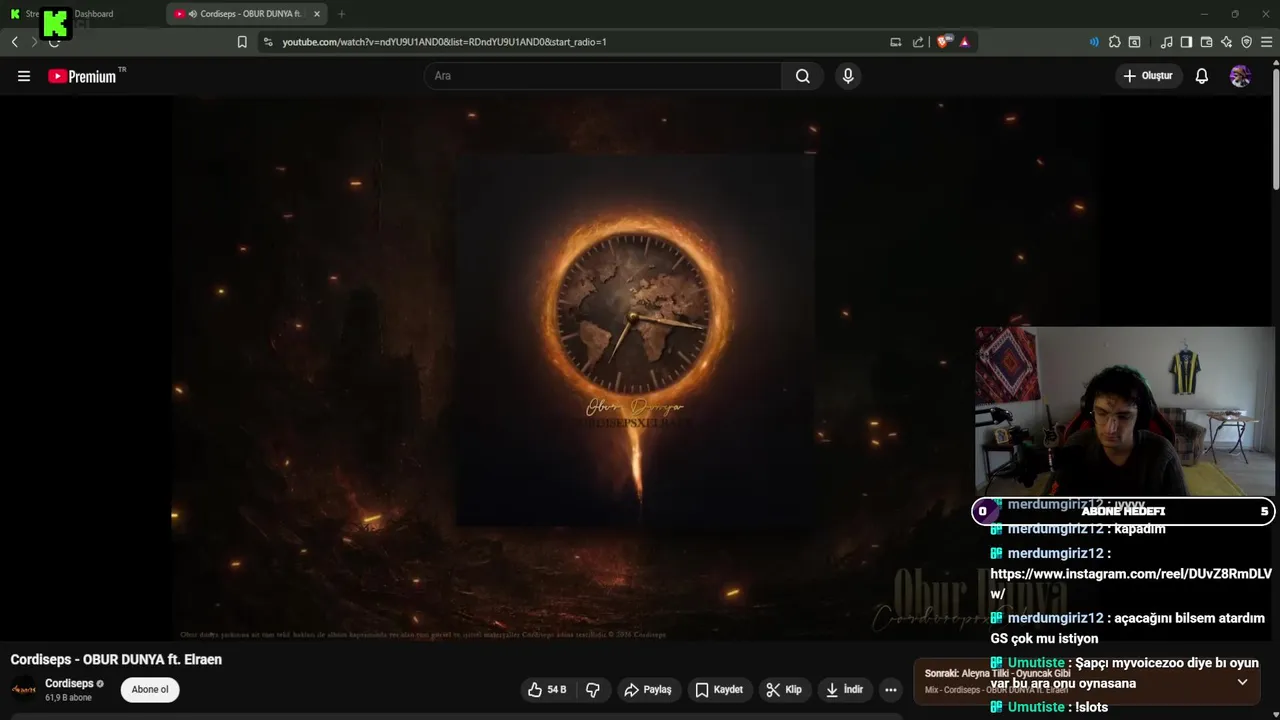1280x720 pixels.
Task: Bookmark this page in the address bar
Action: pos(242,42)
